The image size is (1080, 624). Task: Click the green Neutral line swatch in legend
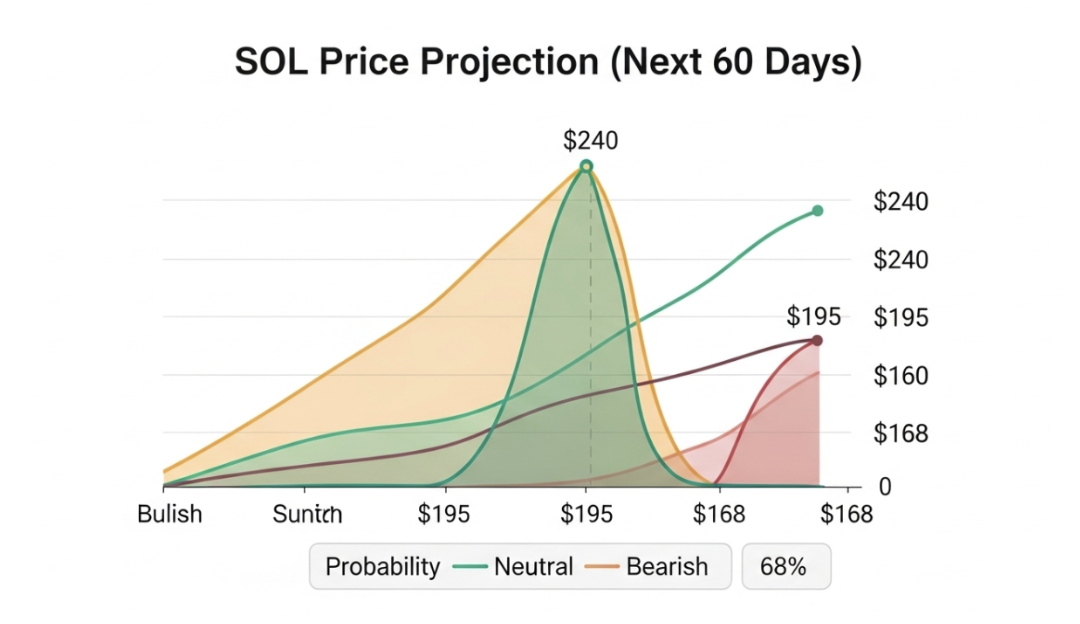468,567
